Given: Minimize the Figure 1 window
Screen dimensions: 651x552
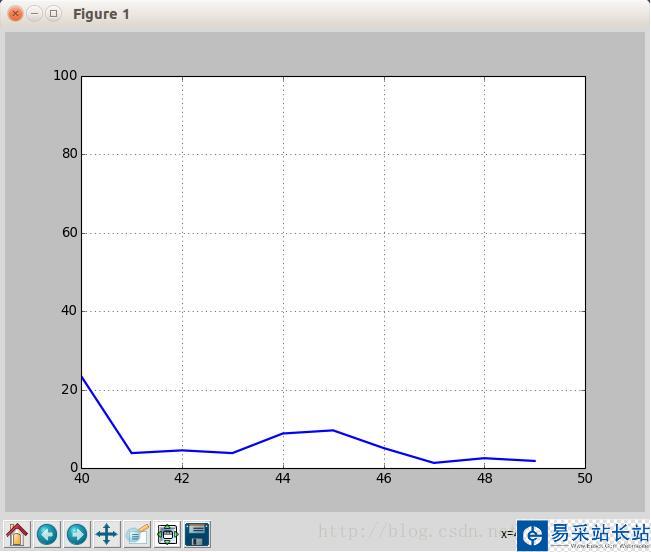Looking at the screenshot, I should 34,14.
